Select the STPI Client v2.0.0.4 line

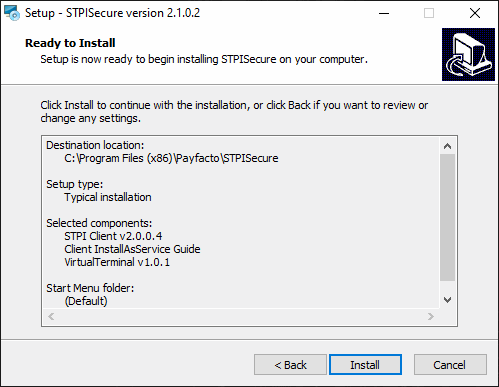click(113, 236)
